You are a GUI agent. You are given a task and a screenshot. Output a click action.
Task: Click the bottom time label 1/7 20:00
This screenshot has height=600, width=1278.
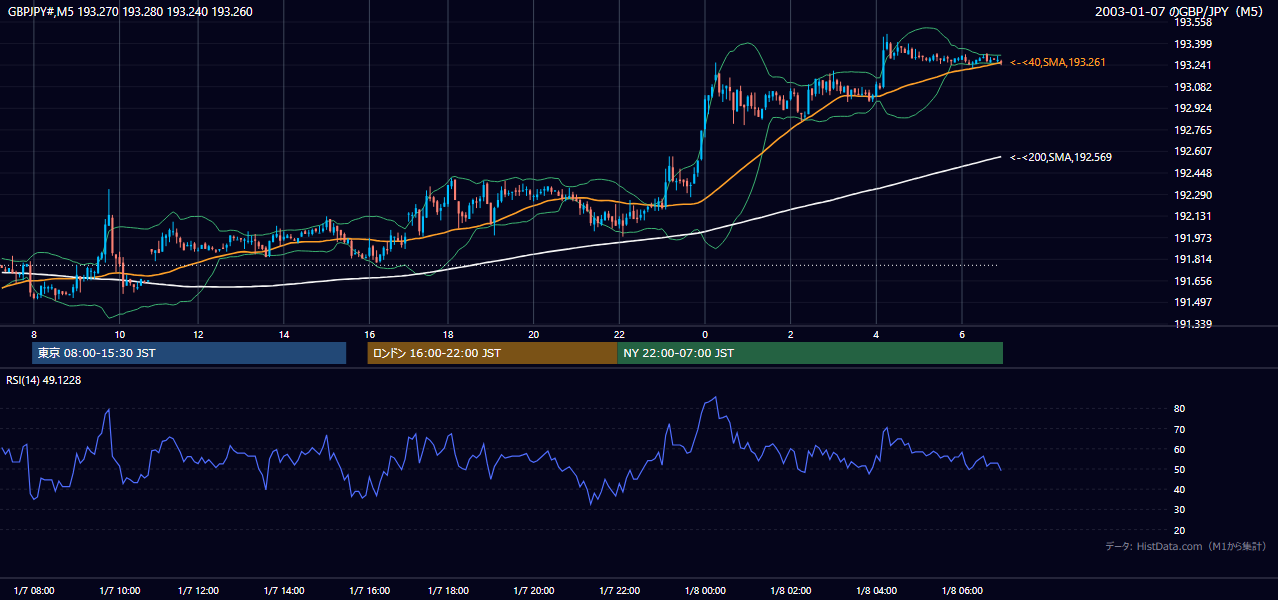533,591
